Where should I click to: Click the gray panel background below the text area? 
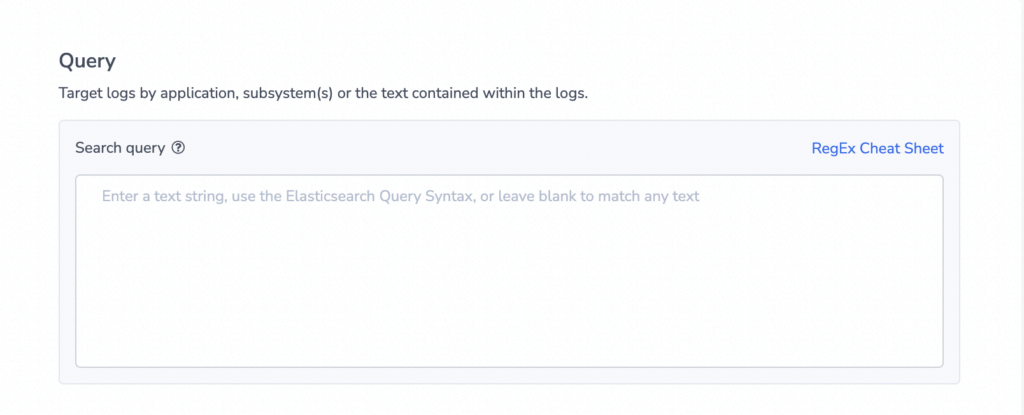(x=509, y=376)
